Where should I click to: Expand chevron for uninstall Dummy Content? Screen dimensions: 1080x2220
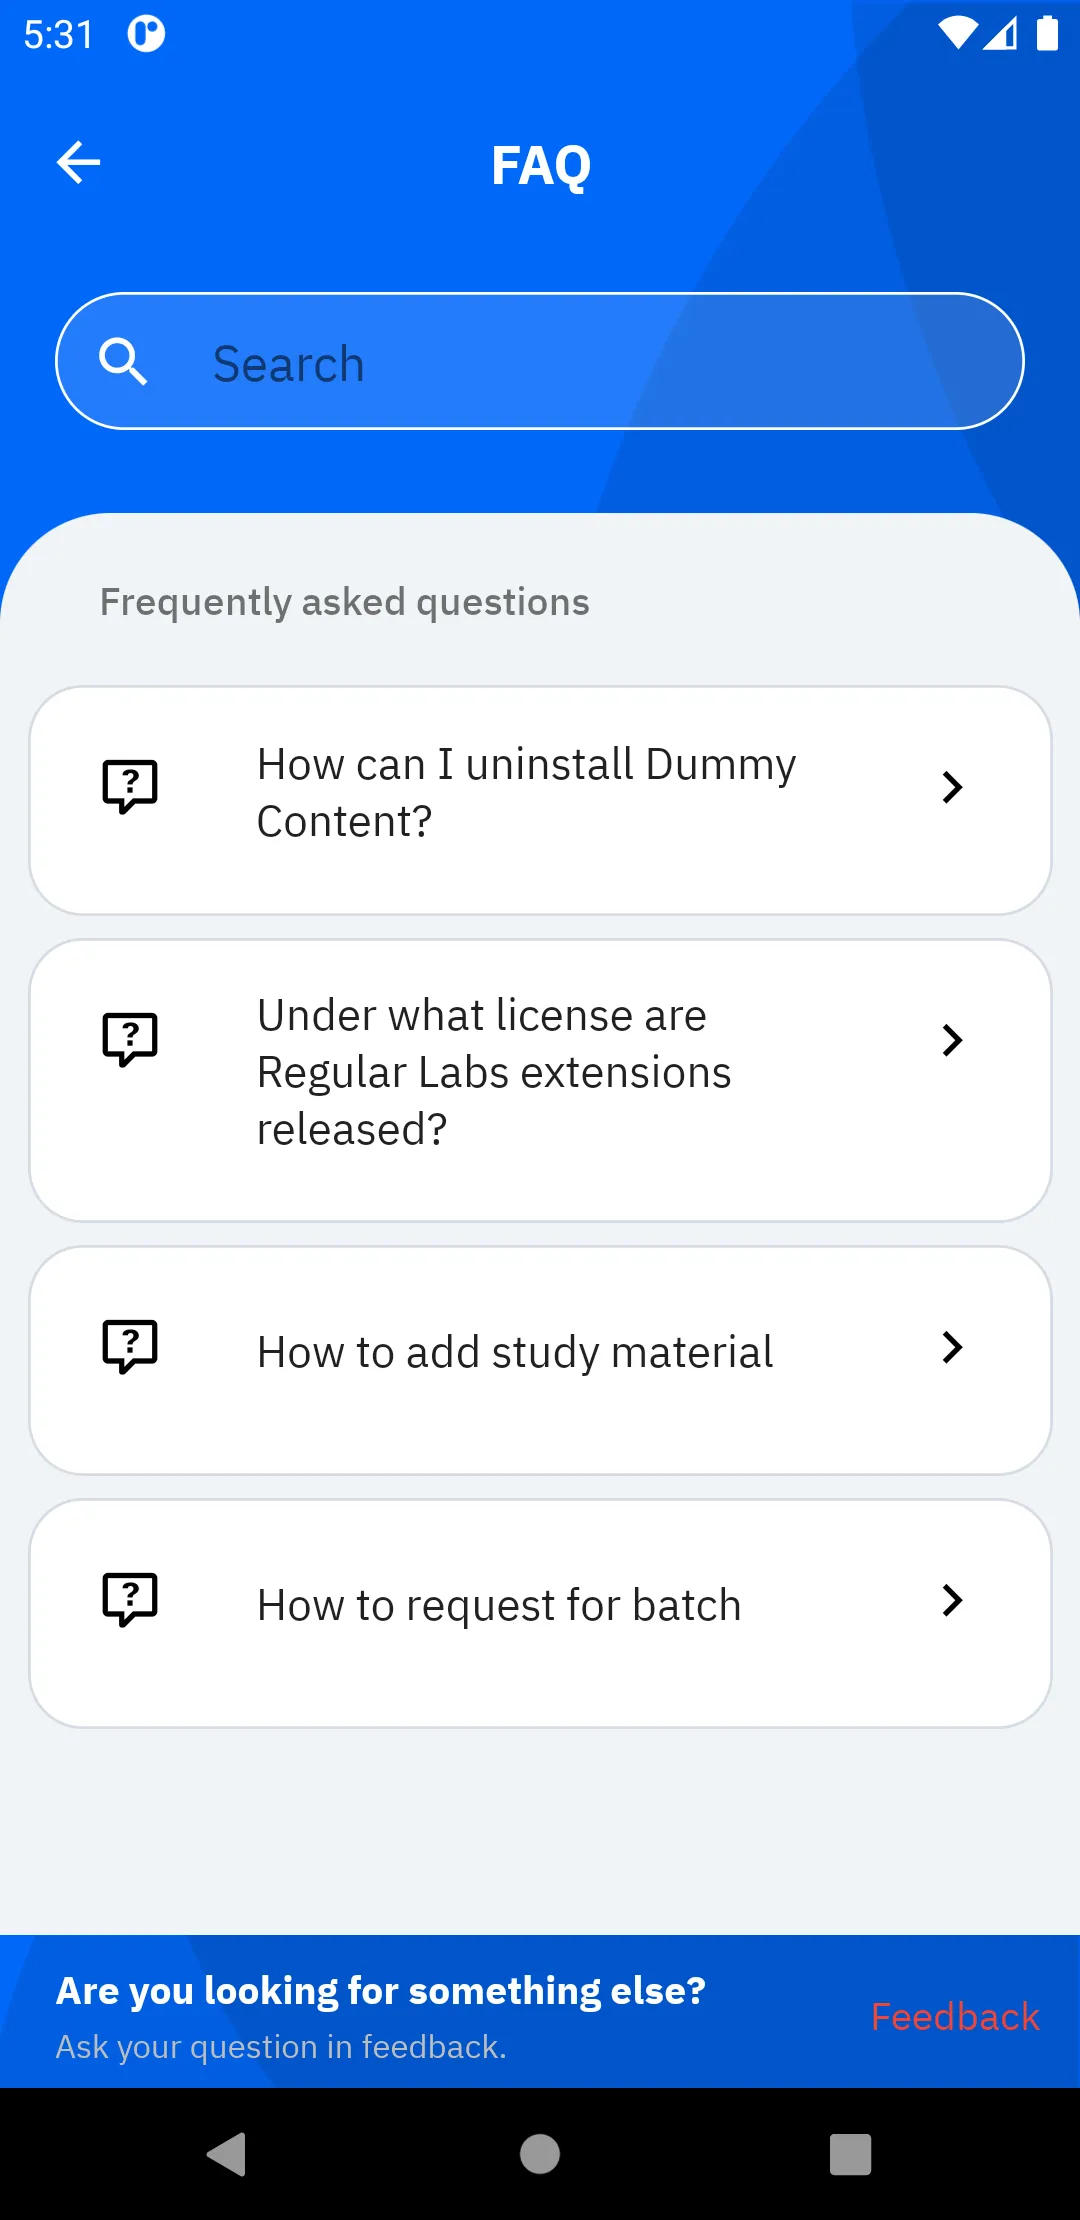click(x=952, y=788)
